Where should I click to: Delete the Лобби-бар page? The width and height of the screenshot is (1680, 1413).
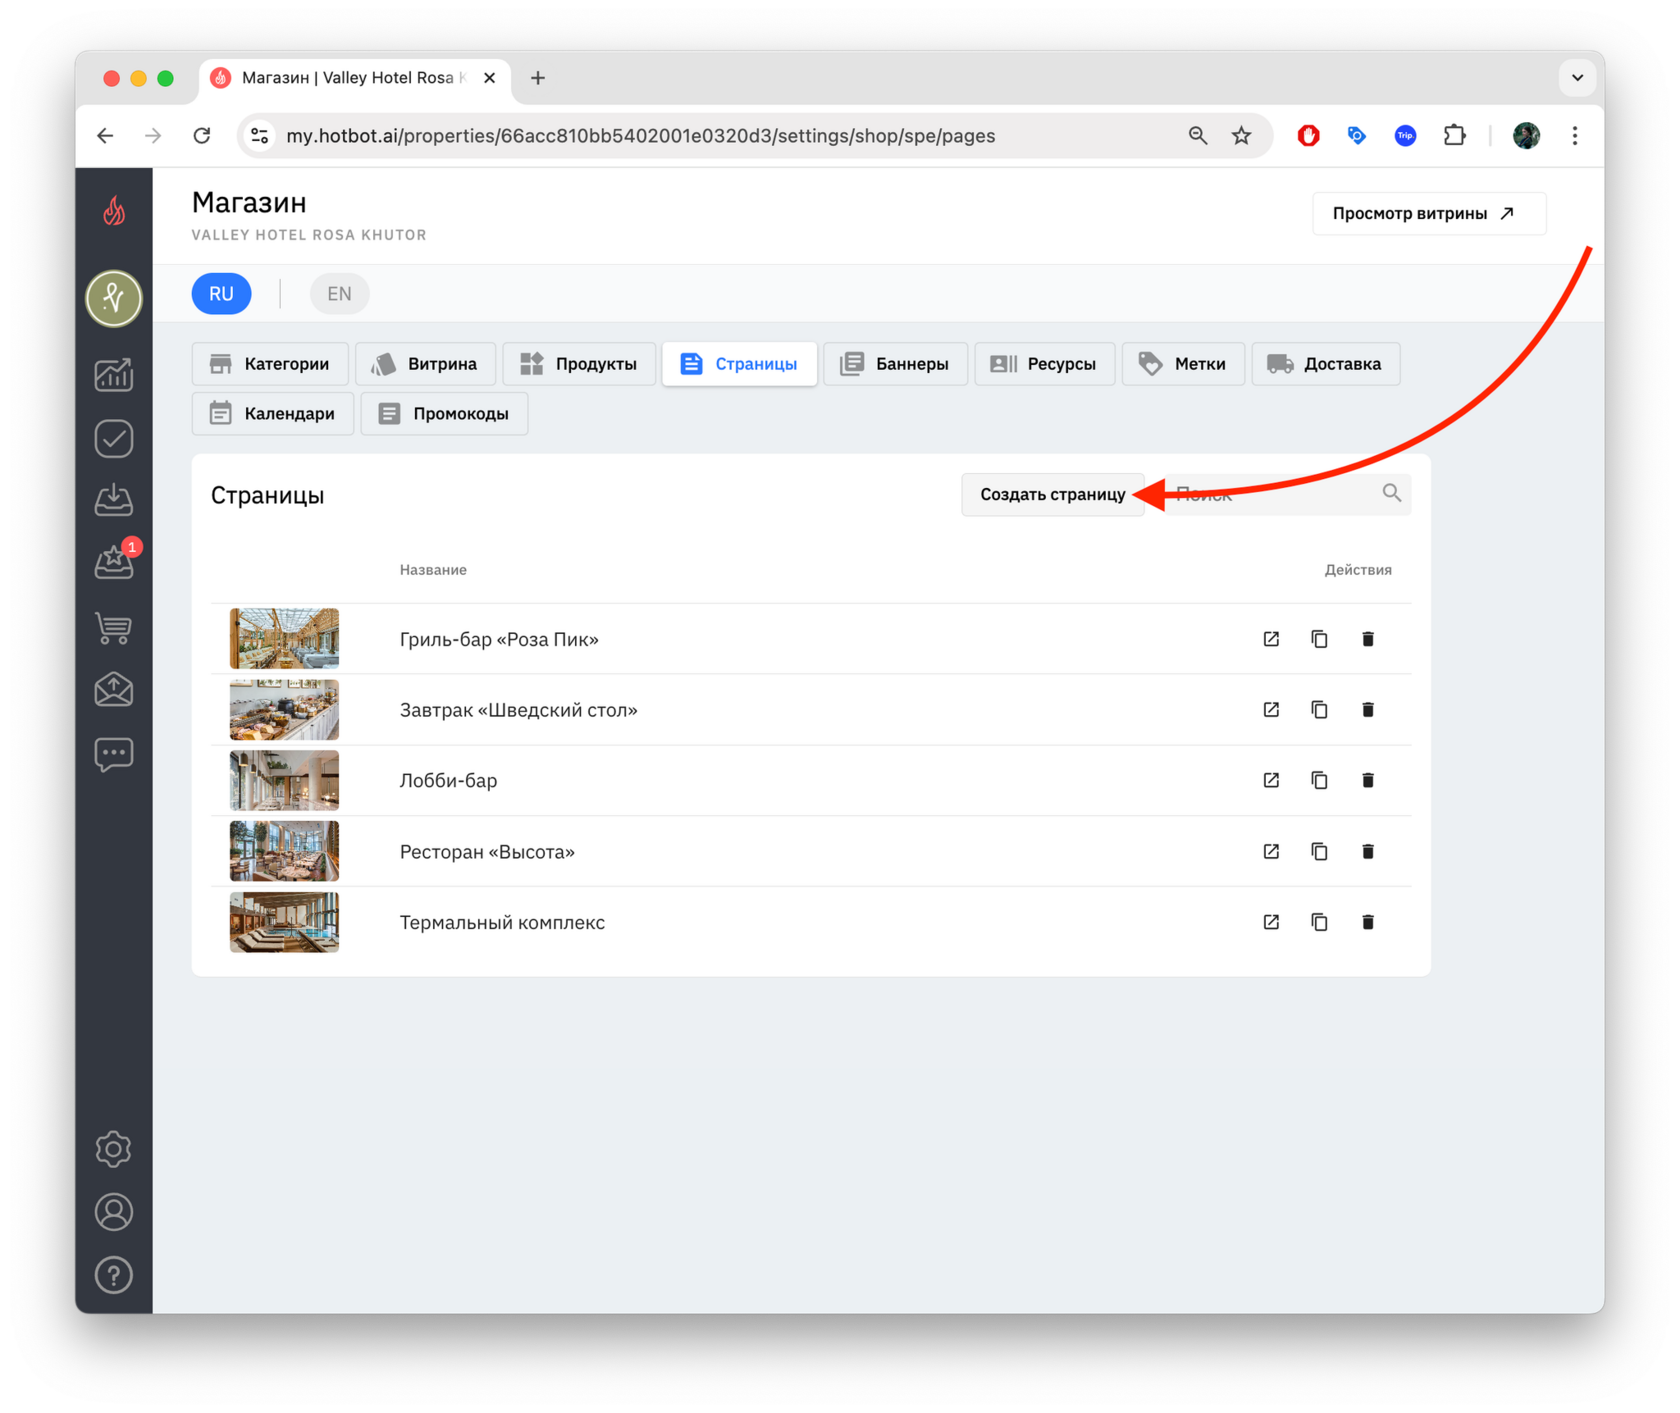coord(1368,780)
